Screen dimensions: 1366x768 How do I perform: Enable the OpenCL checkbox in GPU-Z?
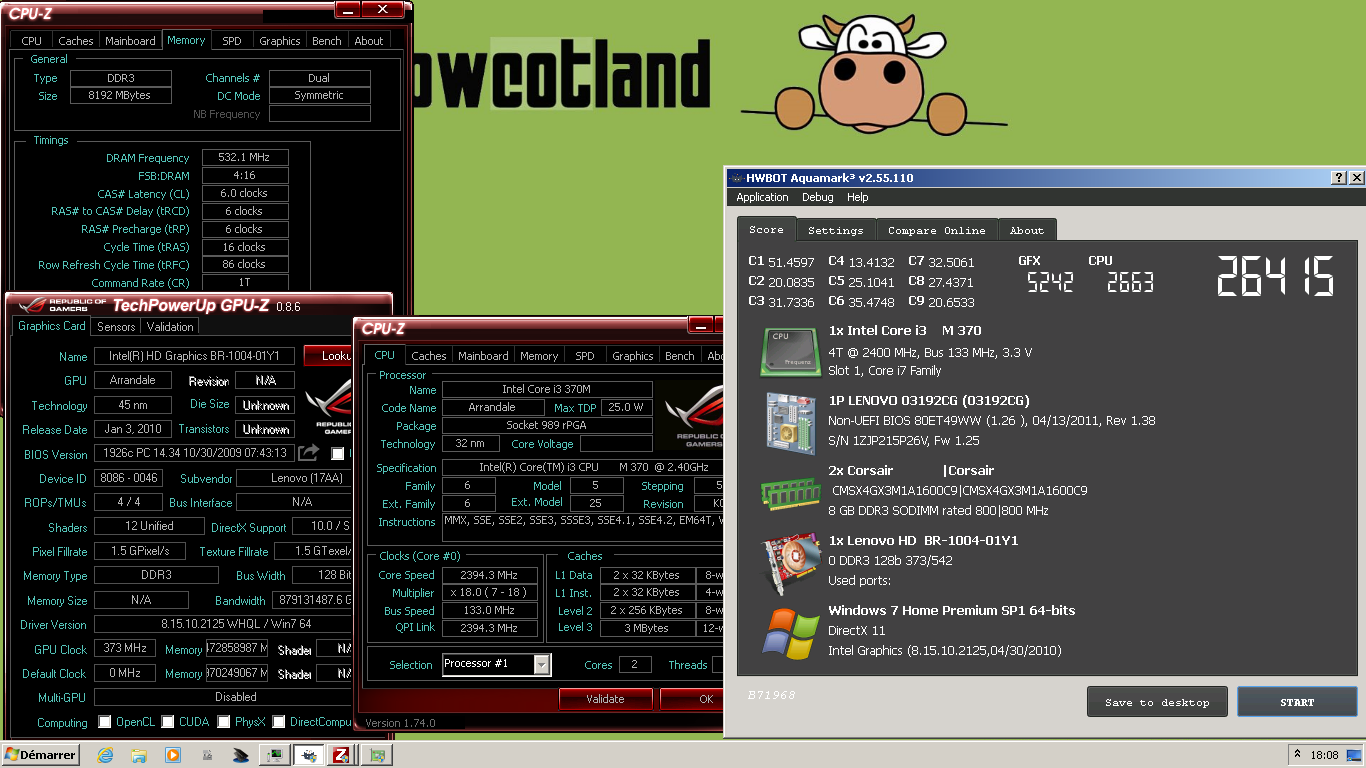pos(105,722)
